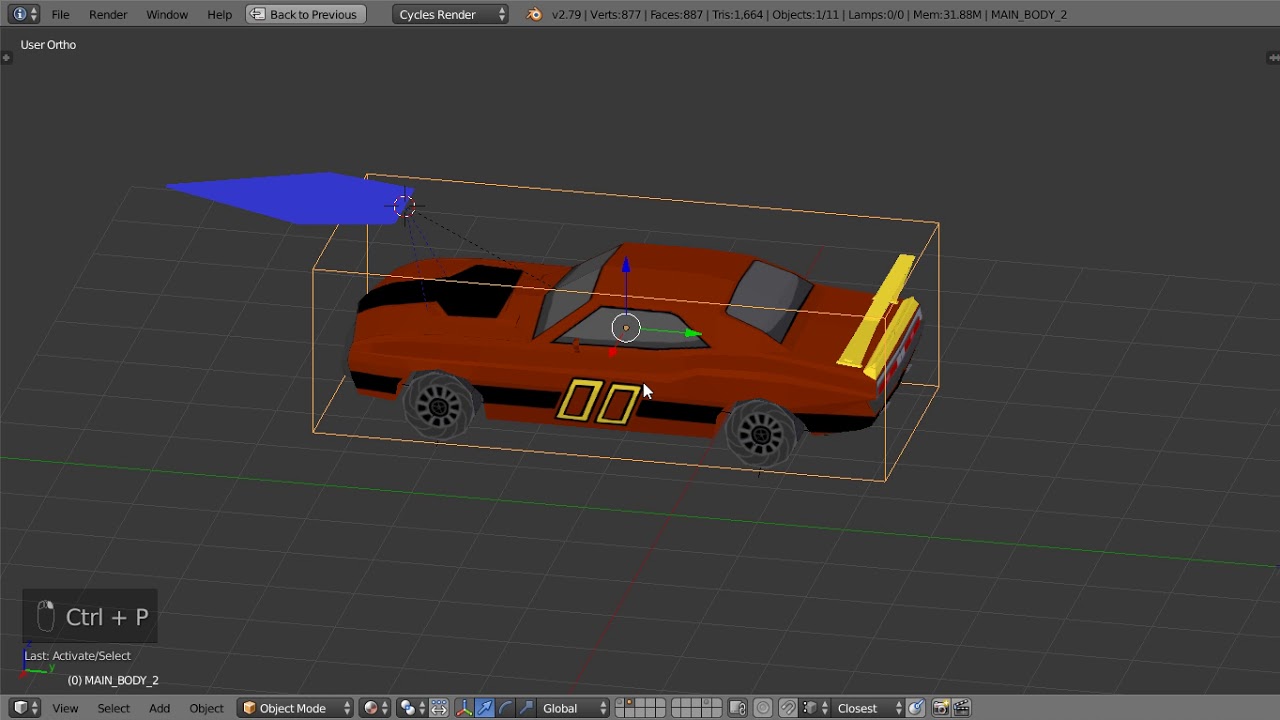This screenshot has width=1280, height=720.
Task: Open the Object menu in viewport header
Action: pos(206,708)
